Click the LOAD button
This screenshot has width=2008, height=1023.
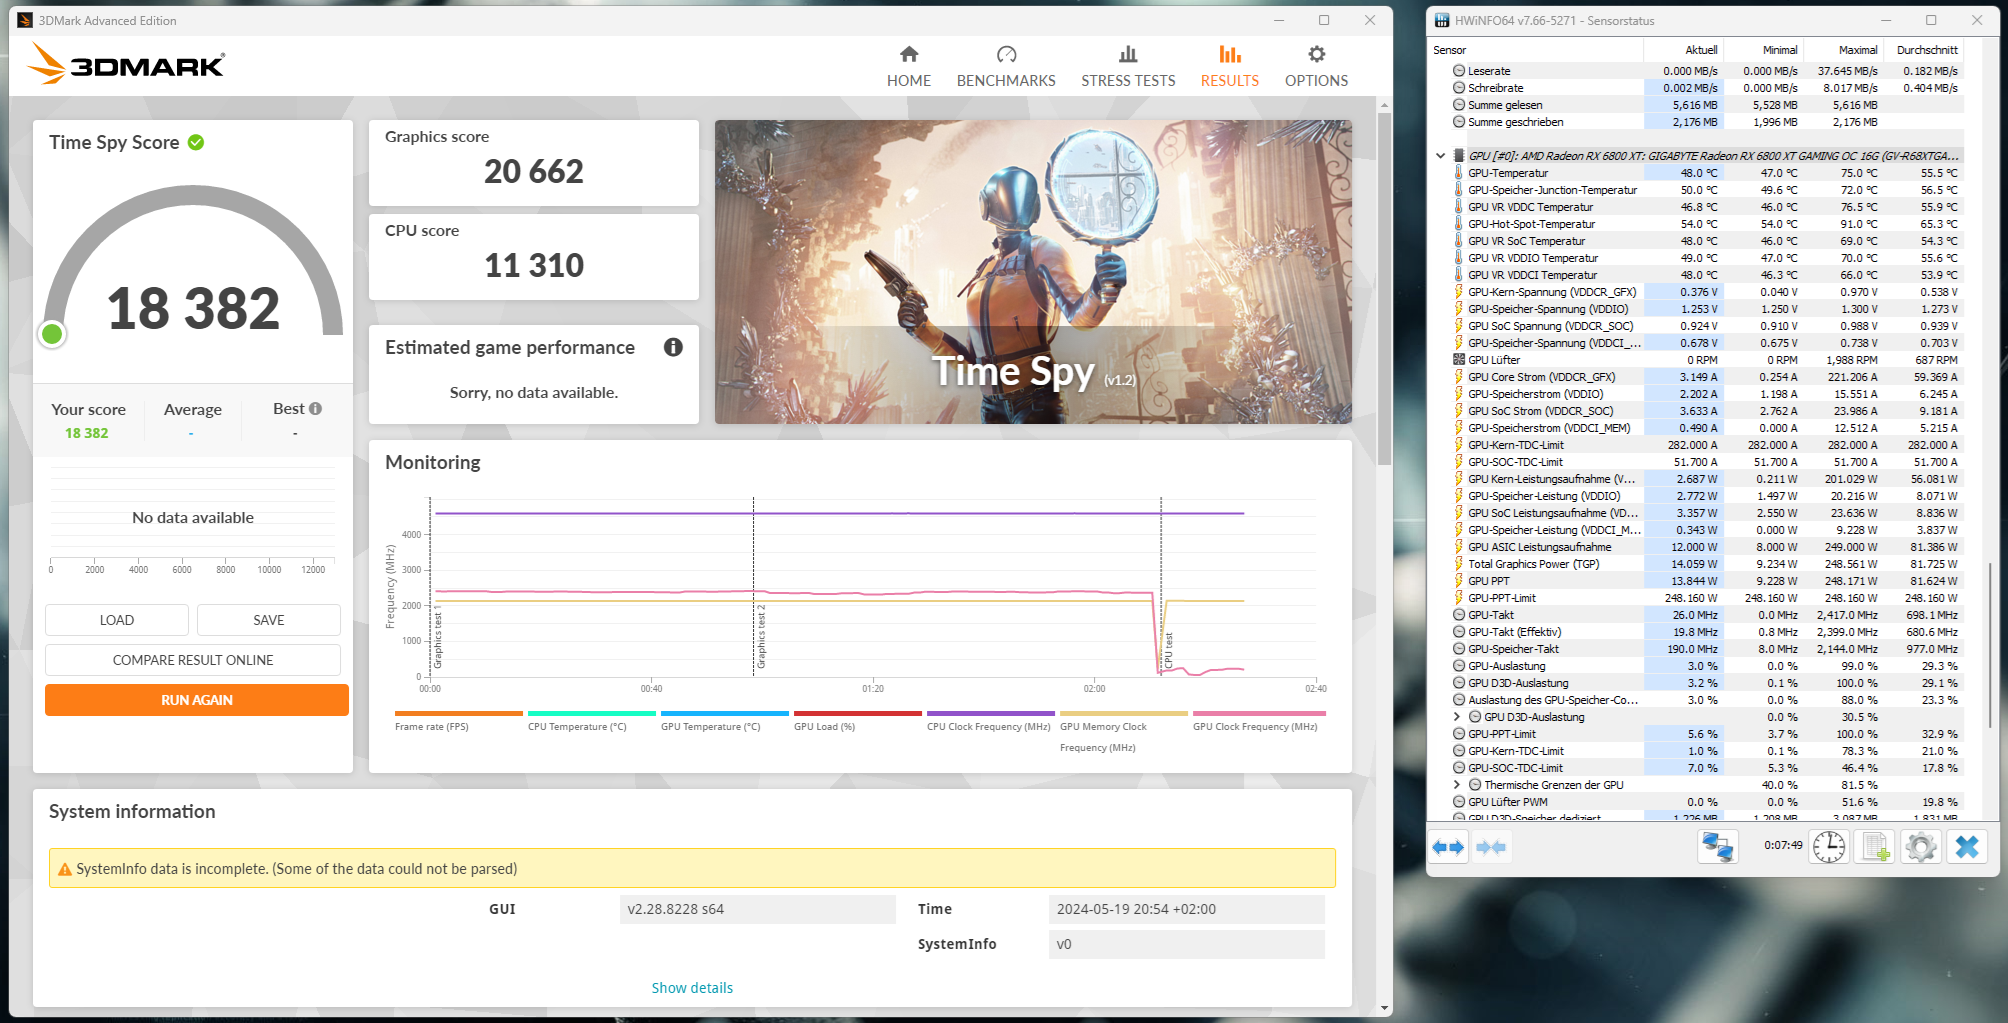117,620
